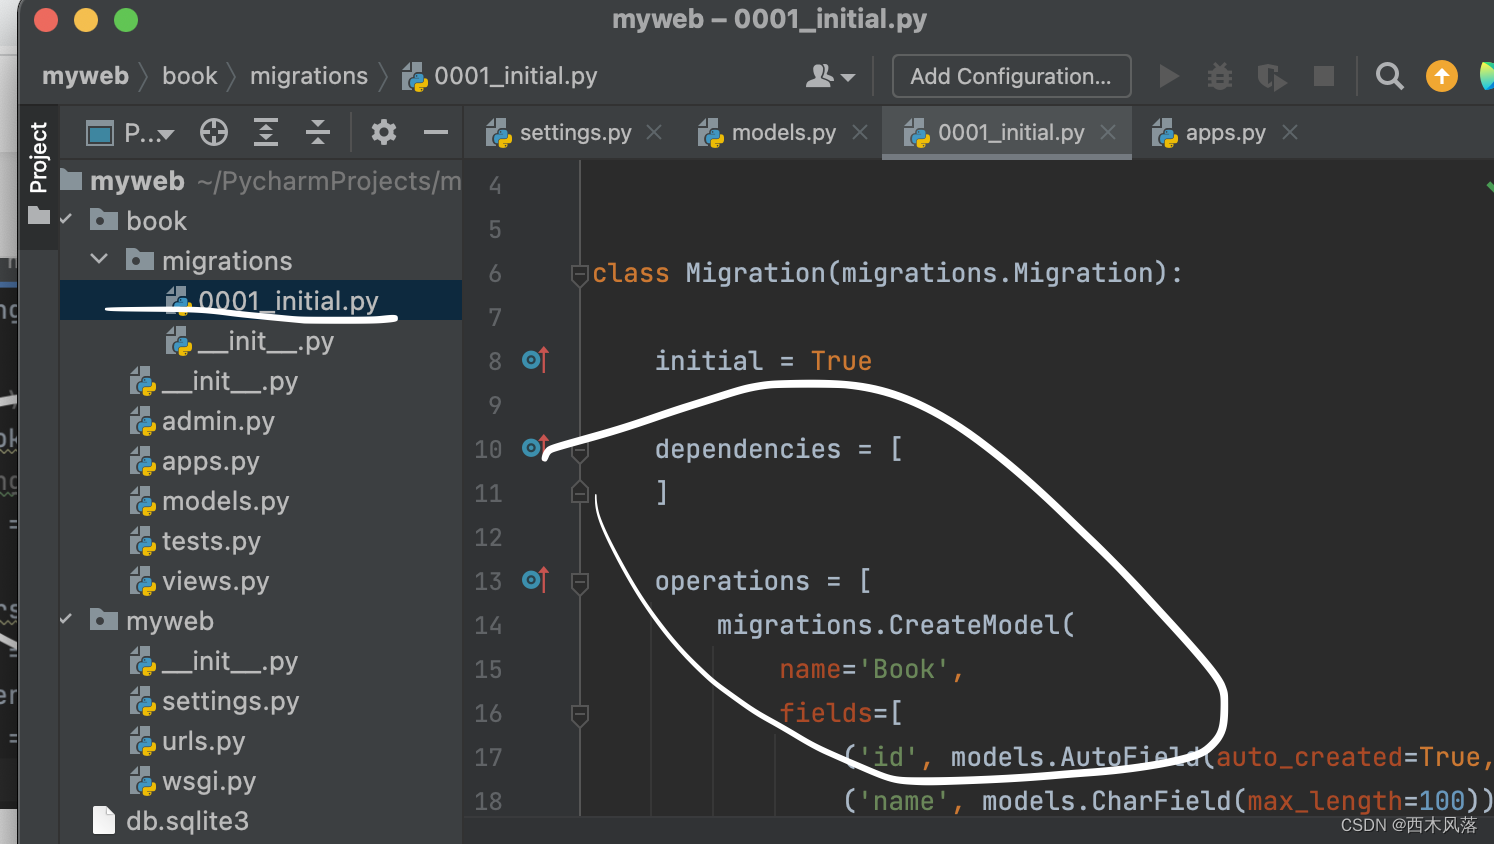
Task: Collapse the migrations folder in the tree
Action: coord(99,259)
